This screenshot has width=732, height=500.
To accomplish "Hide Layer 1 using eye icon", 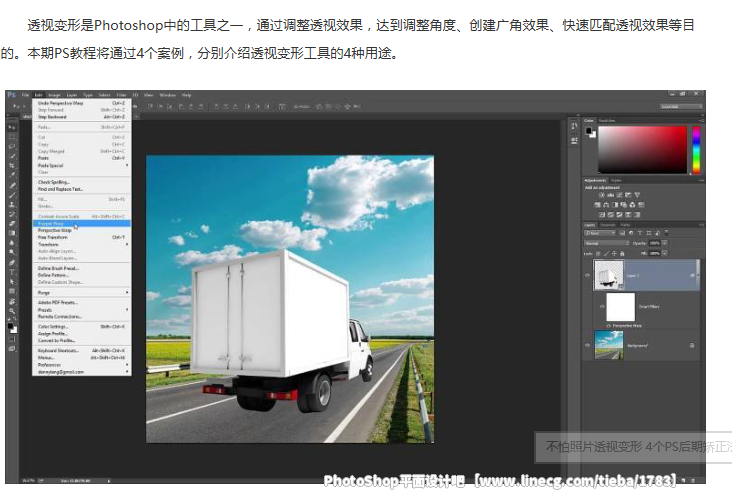I will coord(588,275).
